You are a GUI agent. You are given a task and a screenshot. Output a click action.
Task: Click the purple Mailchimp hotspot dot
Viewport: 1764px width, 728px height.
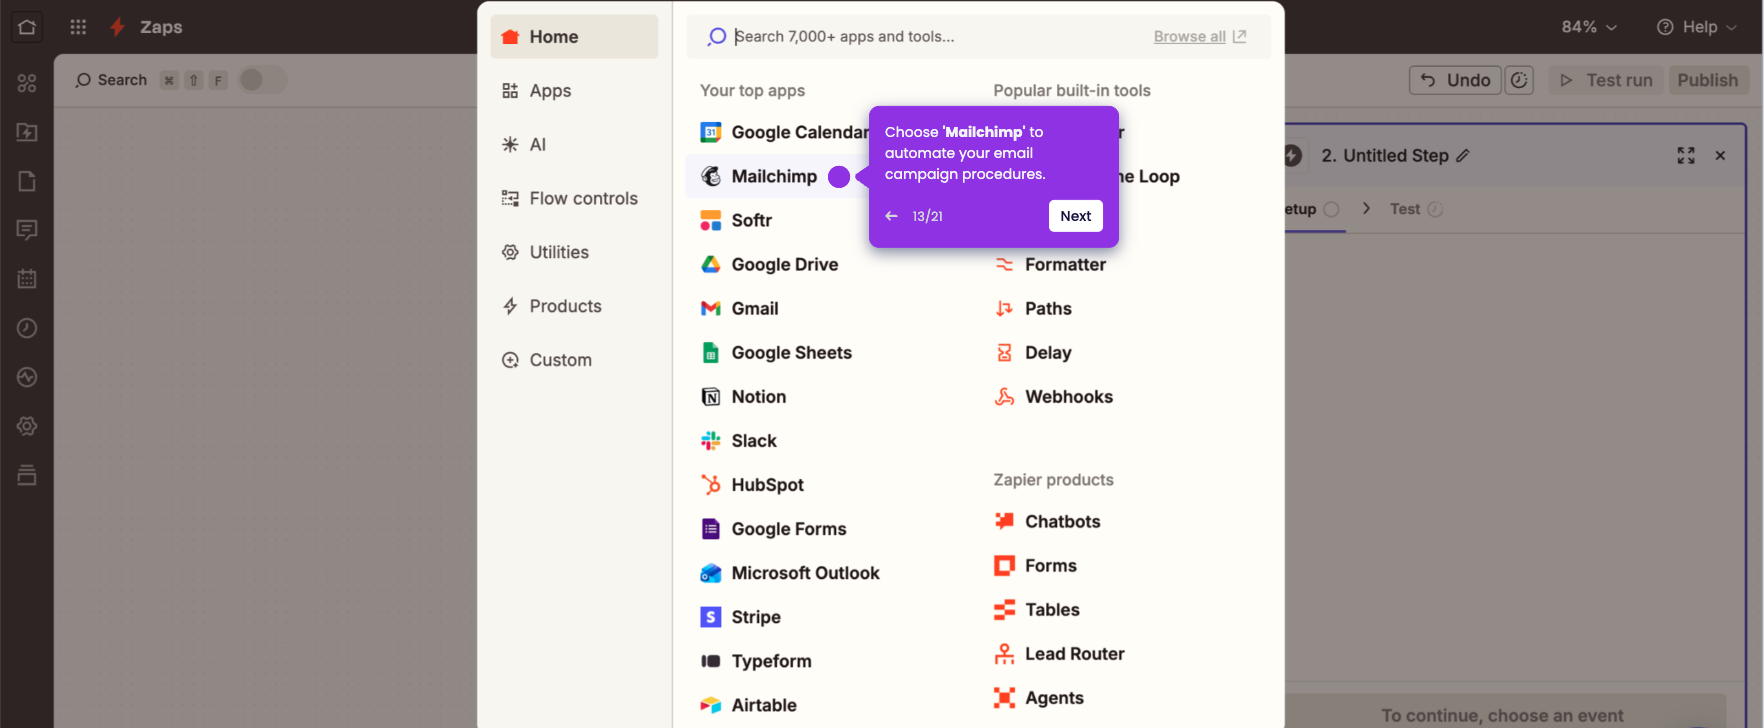tap(839, 177)
